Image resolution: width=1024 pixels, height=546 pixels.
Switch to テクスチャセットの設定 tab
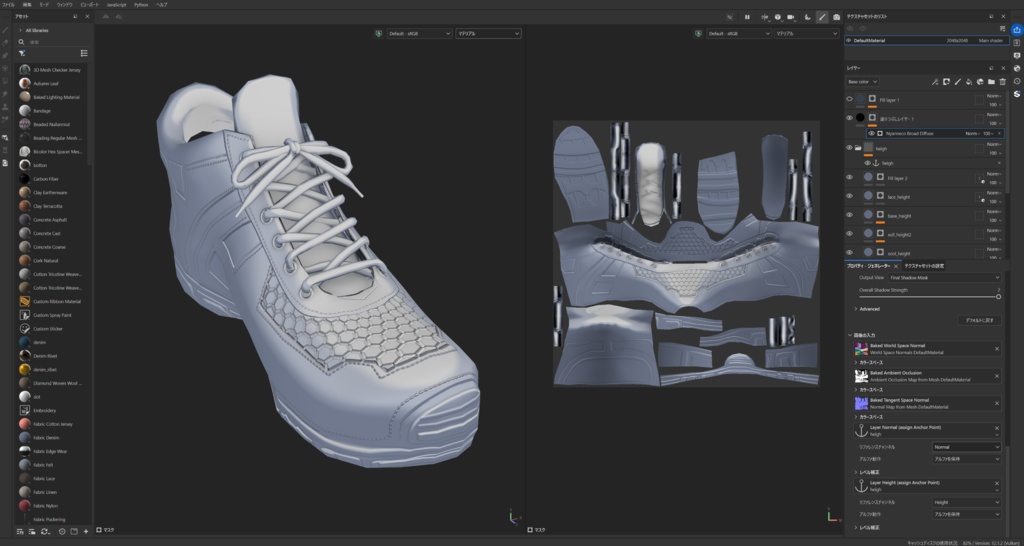[924, 266]
